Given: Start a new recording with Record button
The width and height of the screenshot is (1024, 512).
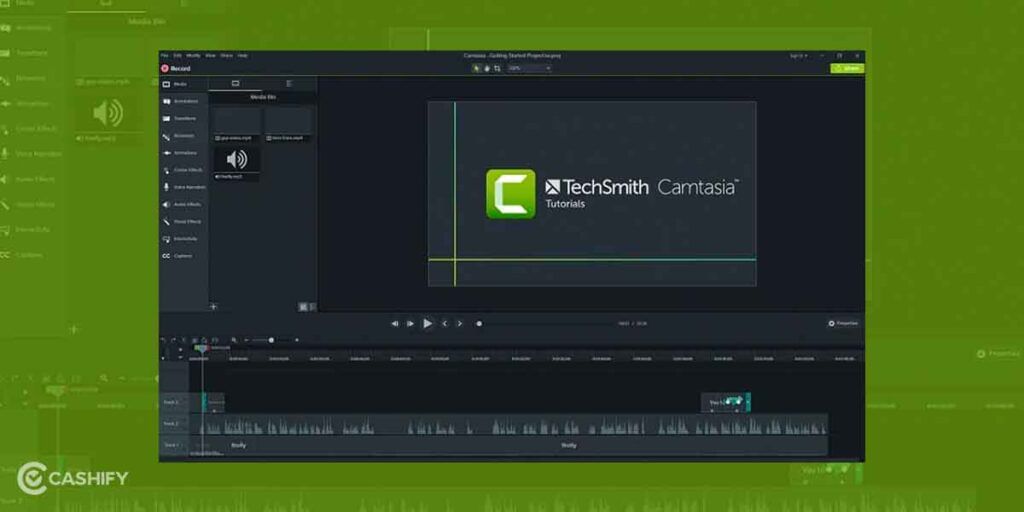Looking at the screenshot, I should point(176,69).
